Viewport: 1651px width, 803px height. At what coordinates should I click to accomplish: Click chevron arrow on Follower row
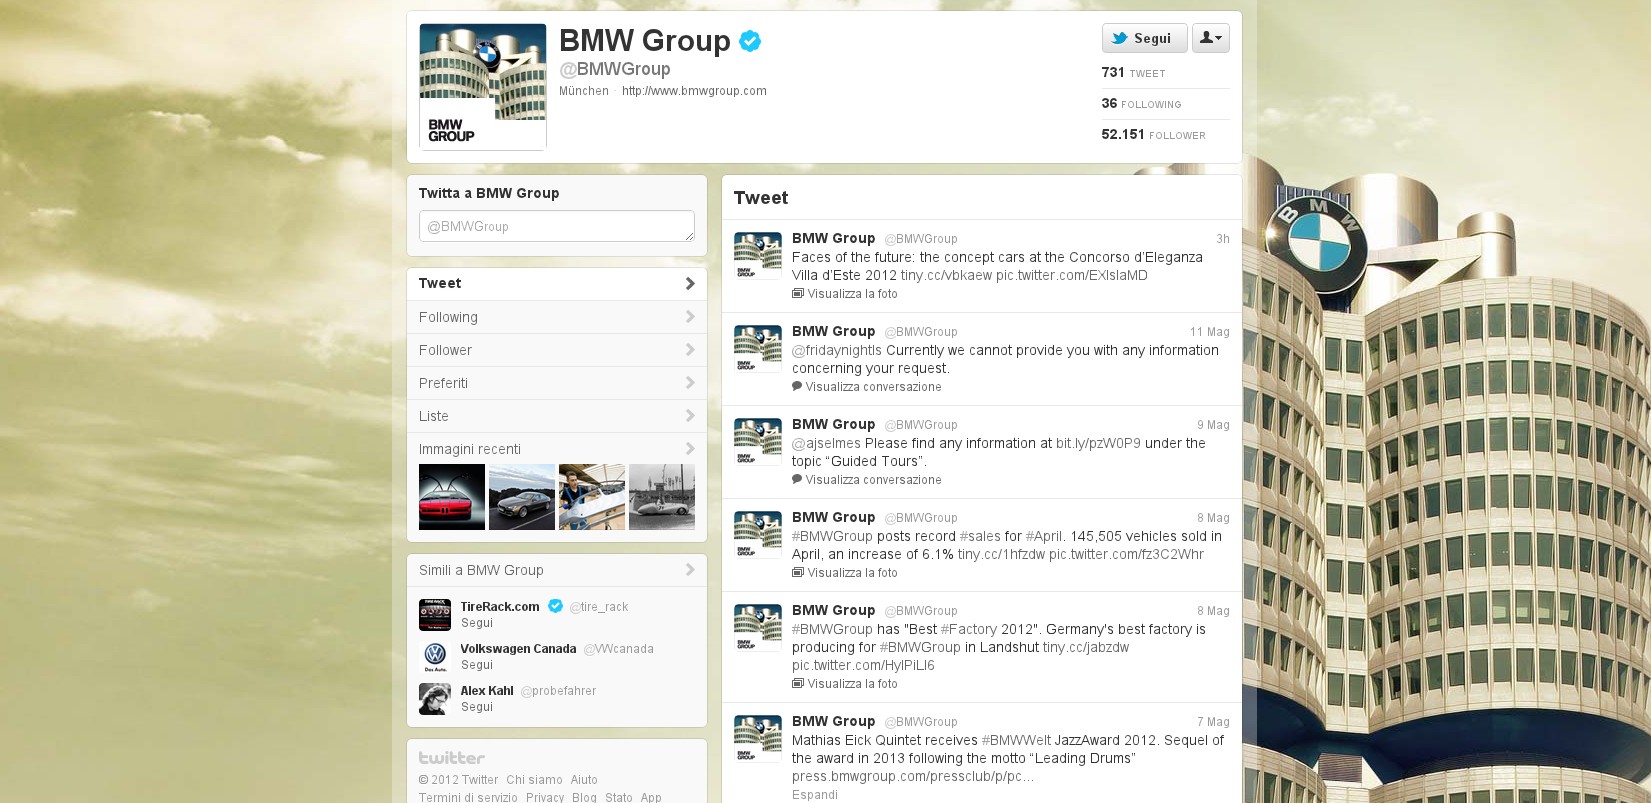[x=690, y=350]
